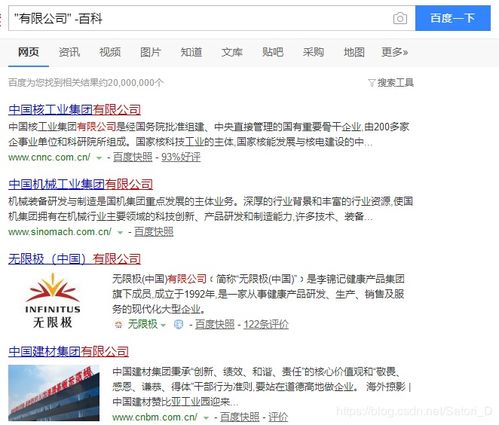Open the 122条评价 reviews link
The height and width of the screenshot is (425, 499).
[x=266, y=324]
